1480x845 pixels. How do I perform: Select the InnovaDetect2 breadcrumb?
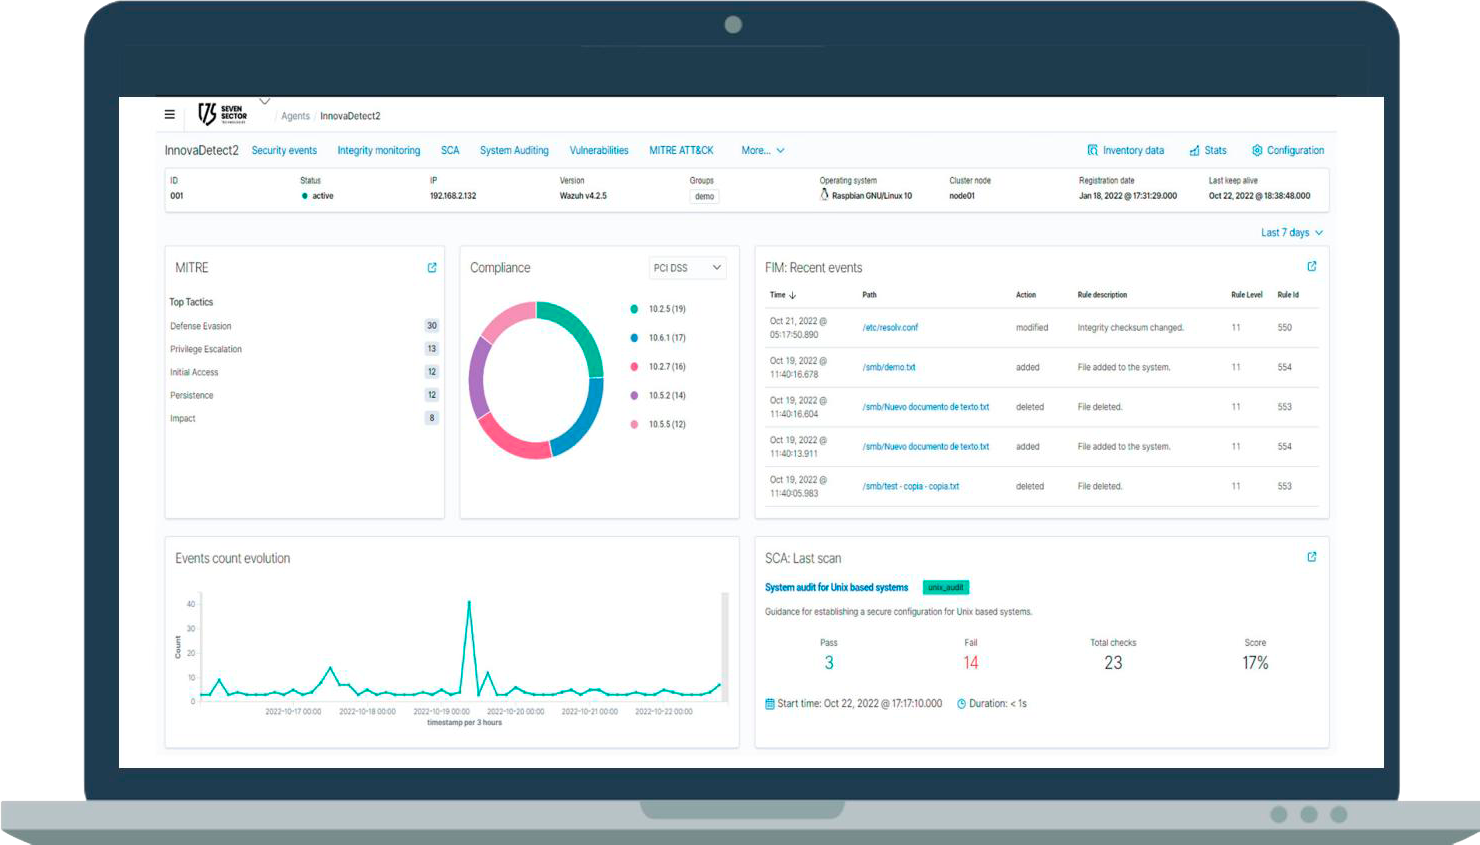350,116
